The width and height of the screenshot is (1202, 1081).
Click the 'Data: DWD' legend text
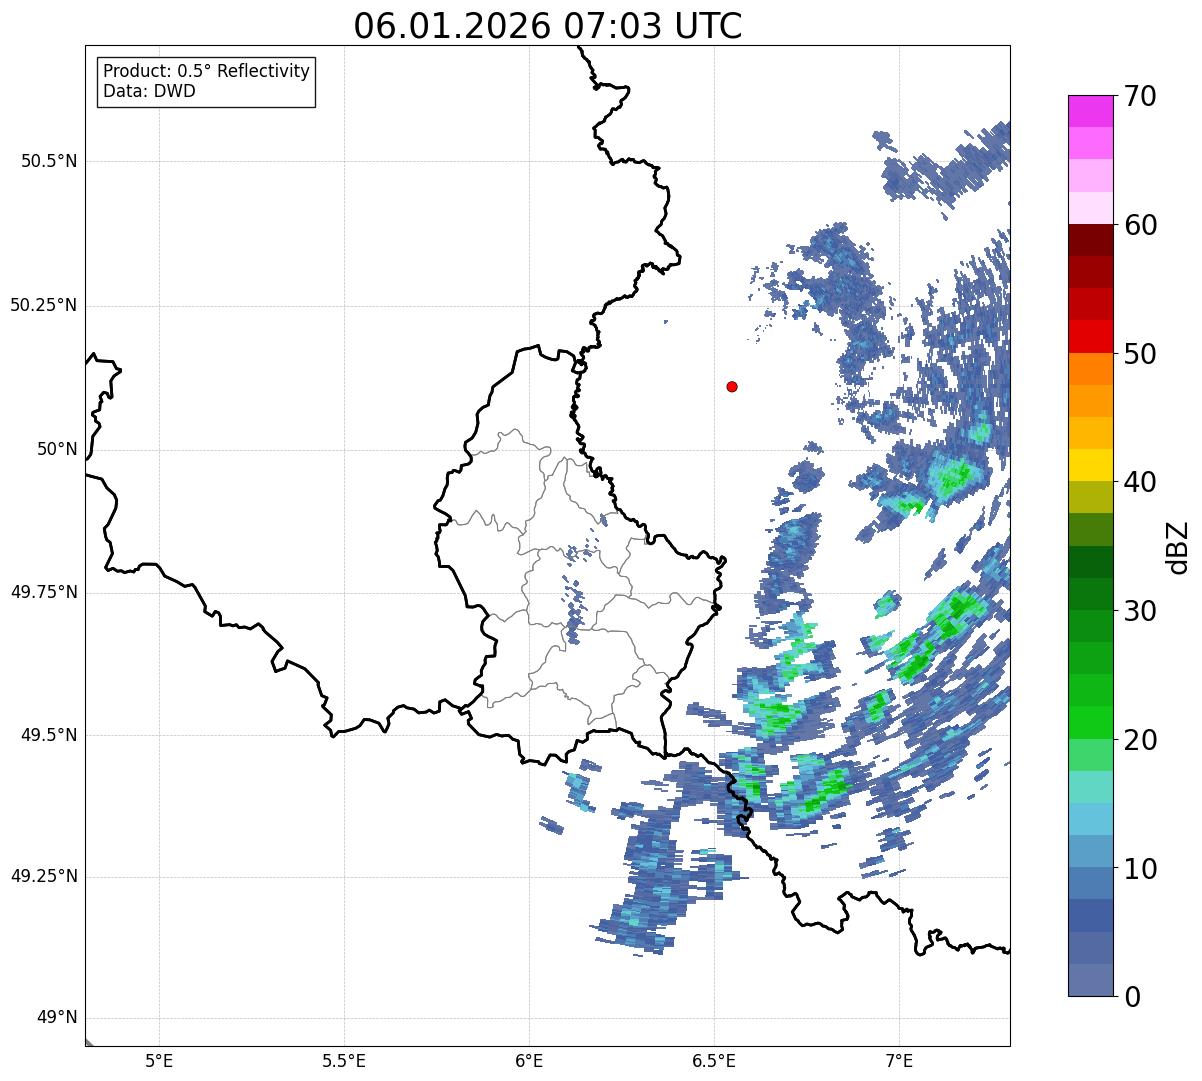point(149,91)
